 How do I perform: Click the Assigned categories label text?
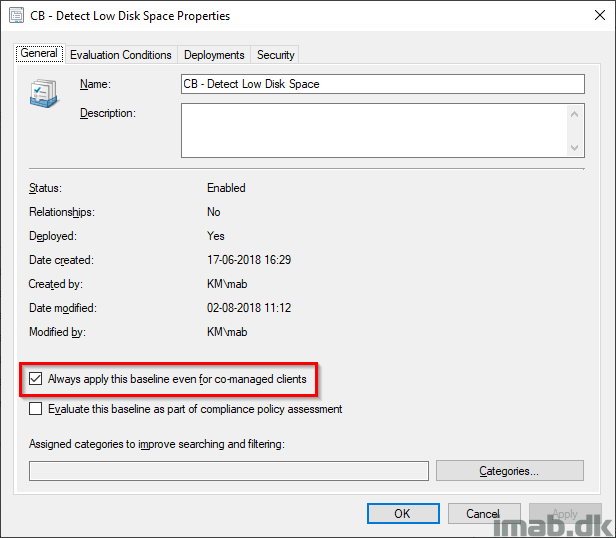[157, 444]
